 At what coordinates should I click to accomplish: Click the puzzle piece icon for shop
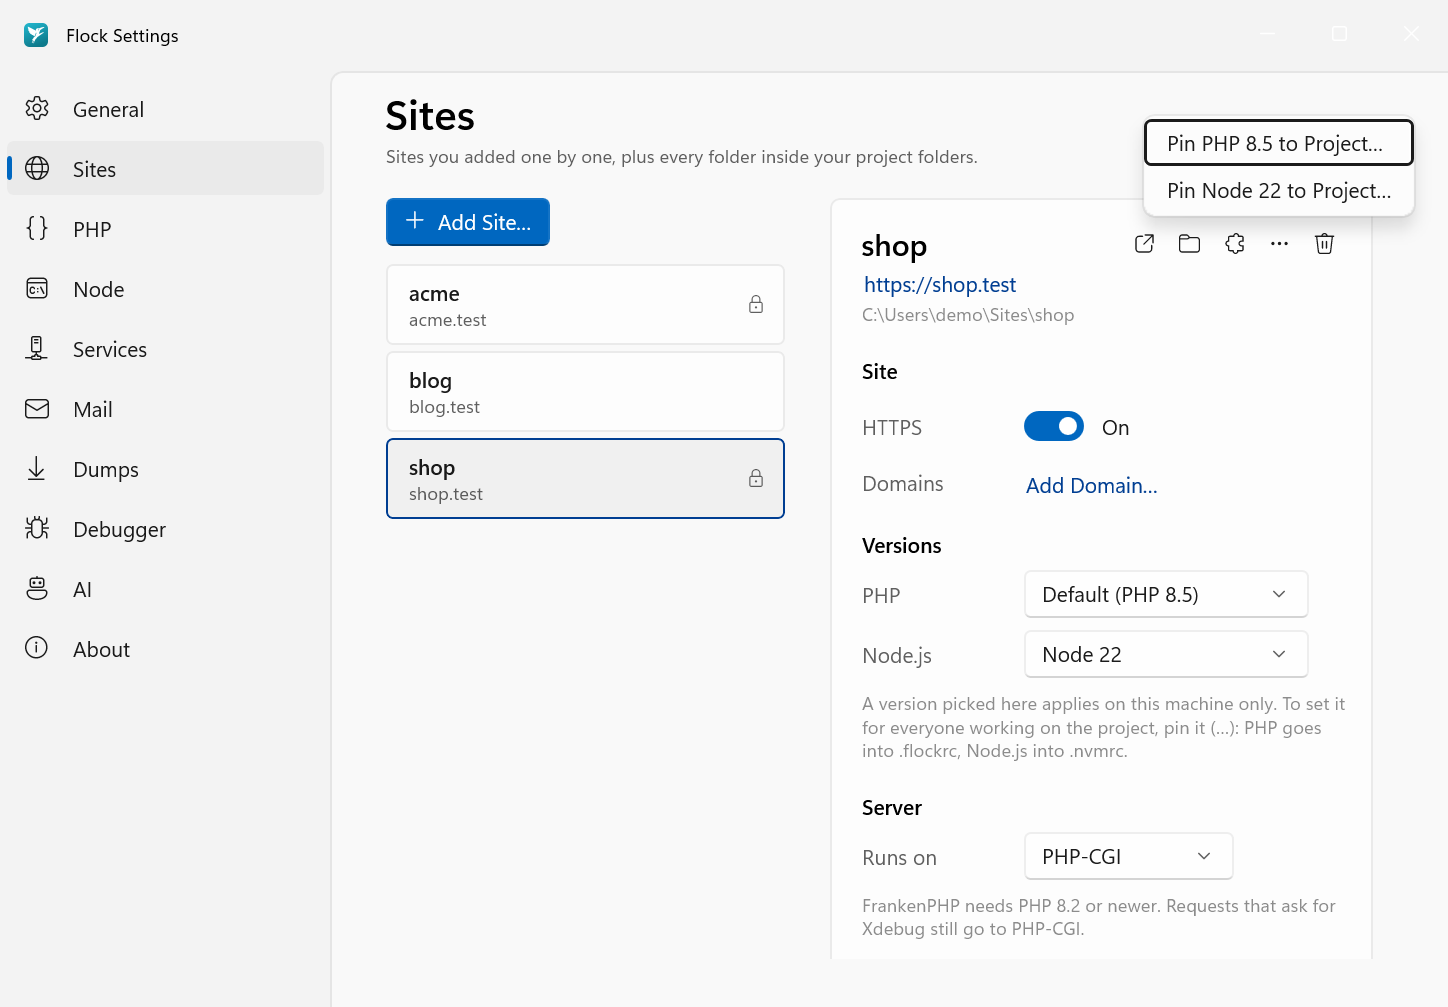click(1235, 244)
